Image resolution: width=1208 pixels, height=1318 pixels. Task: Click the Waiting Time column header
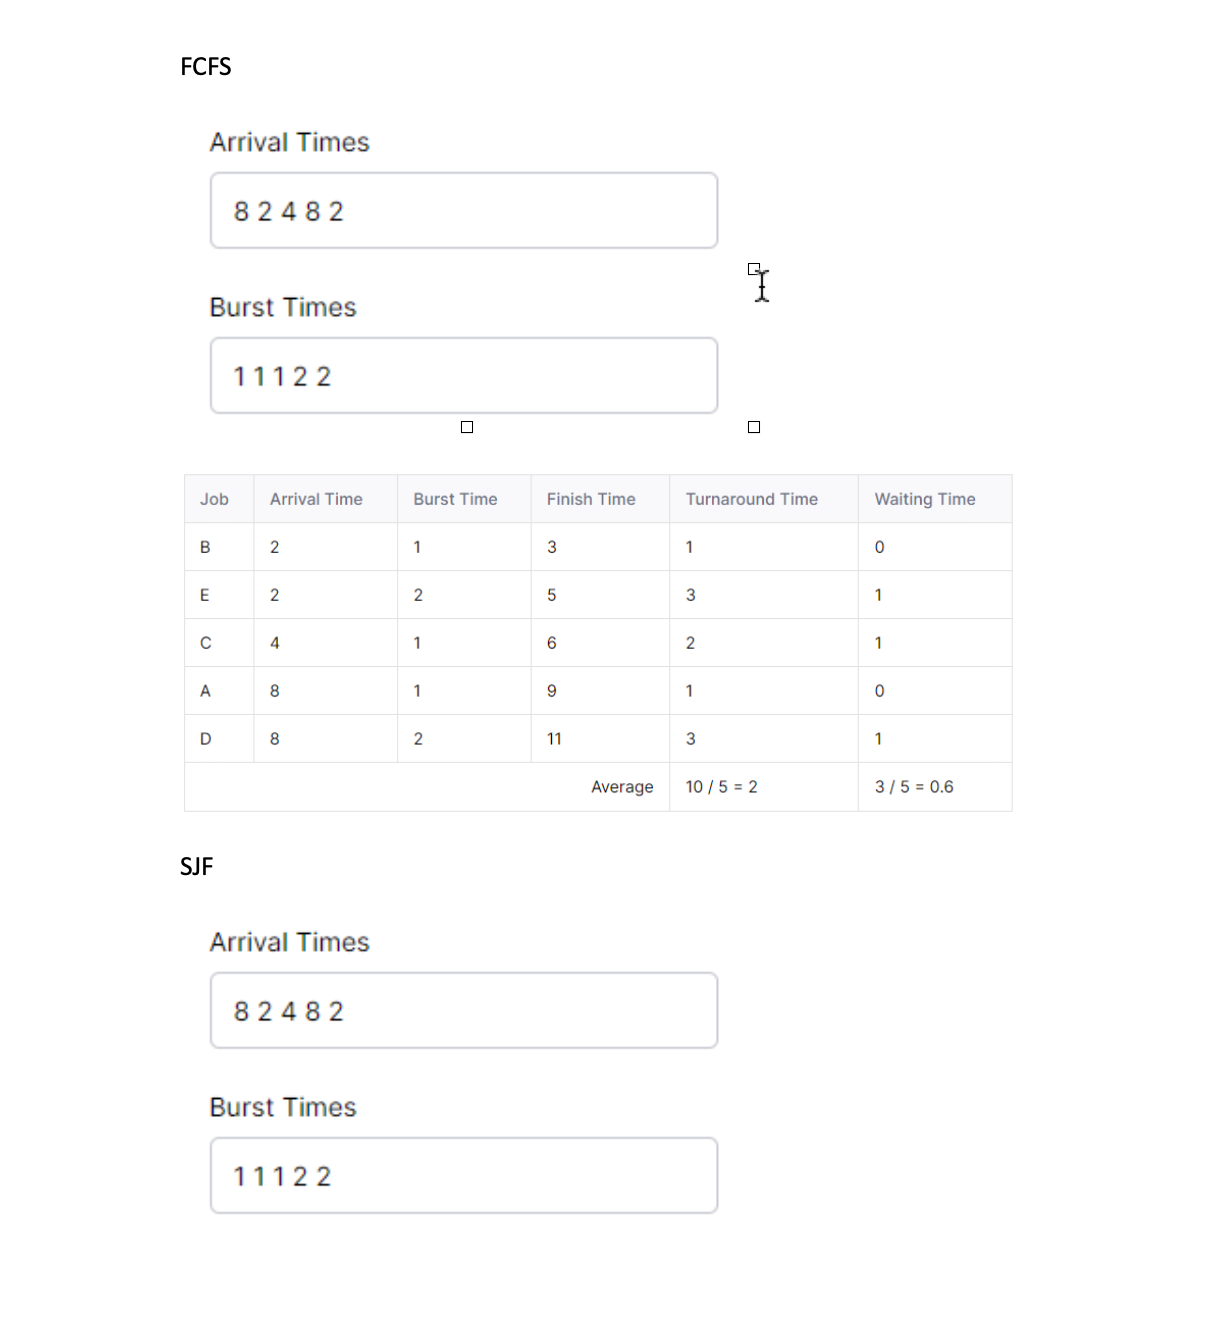click(x=924, y=499)
